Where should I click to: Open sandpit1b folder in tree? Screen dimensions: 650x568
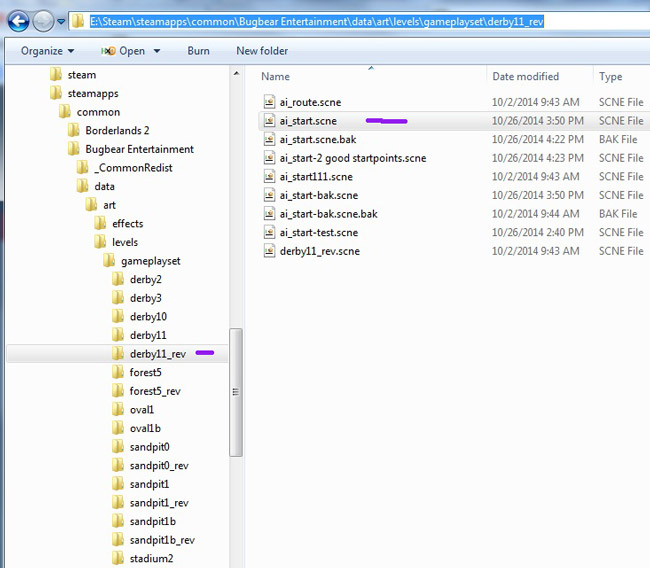pyautogui.click(x=144, y=522)
